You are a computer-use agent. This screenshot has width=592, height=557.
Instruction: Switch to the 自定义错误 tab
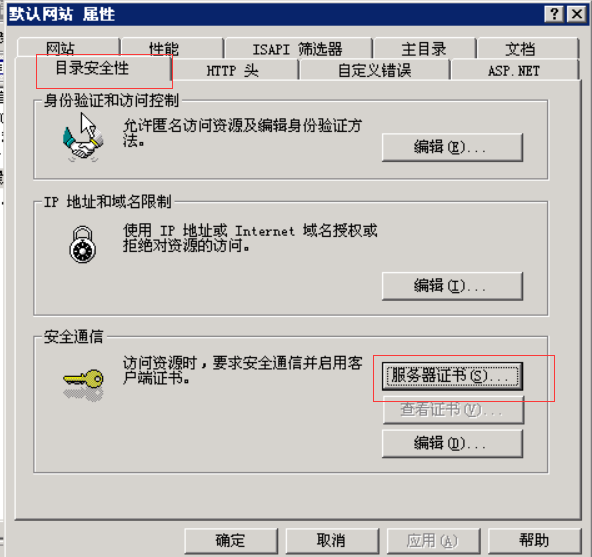[375, 70]
